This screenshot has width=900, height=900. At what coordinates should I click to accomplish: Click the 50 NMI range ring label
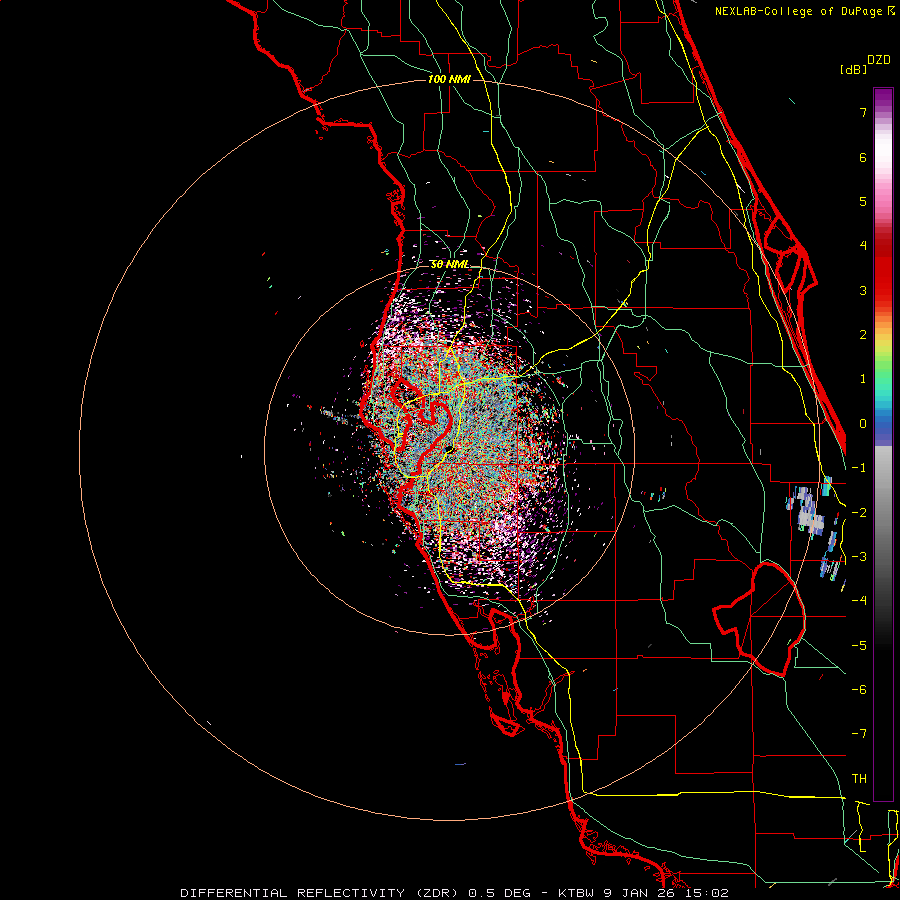click(449, 265)
